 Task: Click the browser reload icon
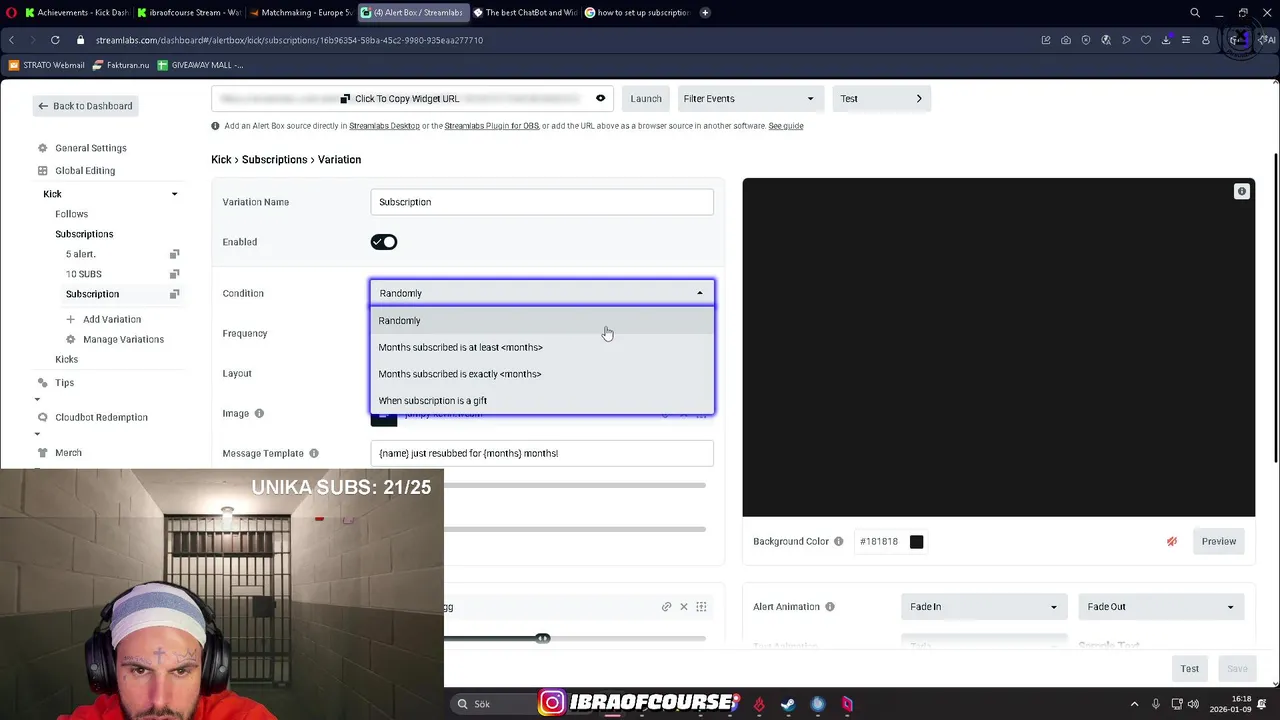55,40
